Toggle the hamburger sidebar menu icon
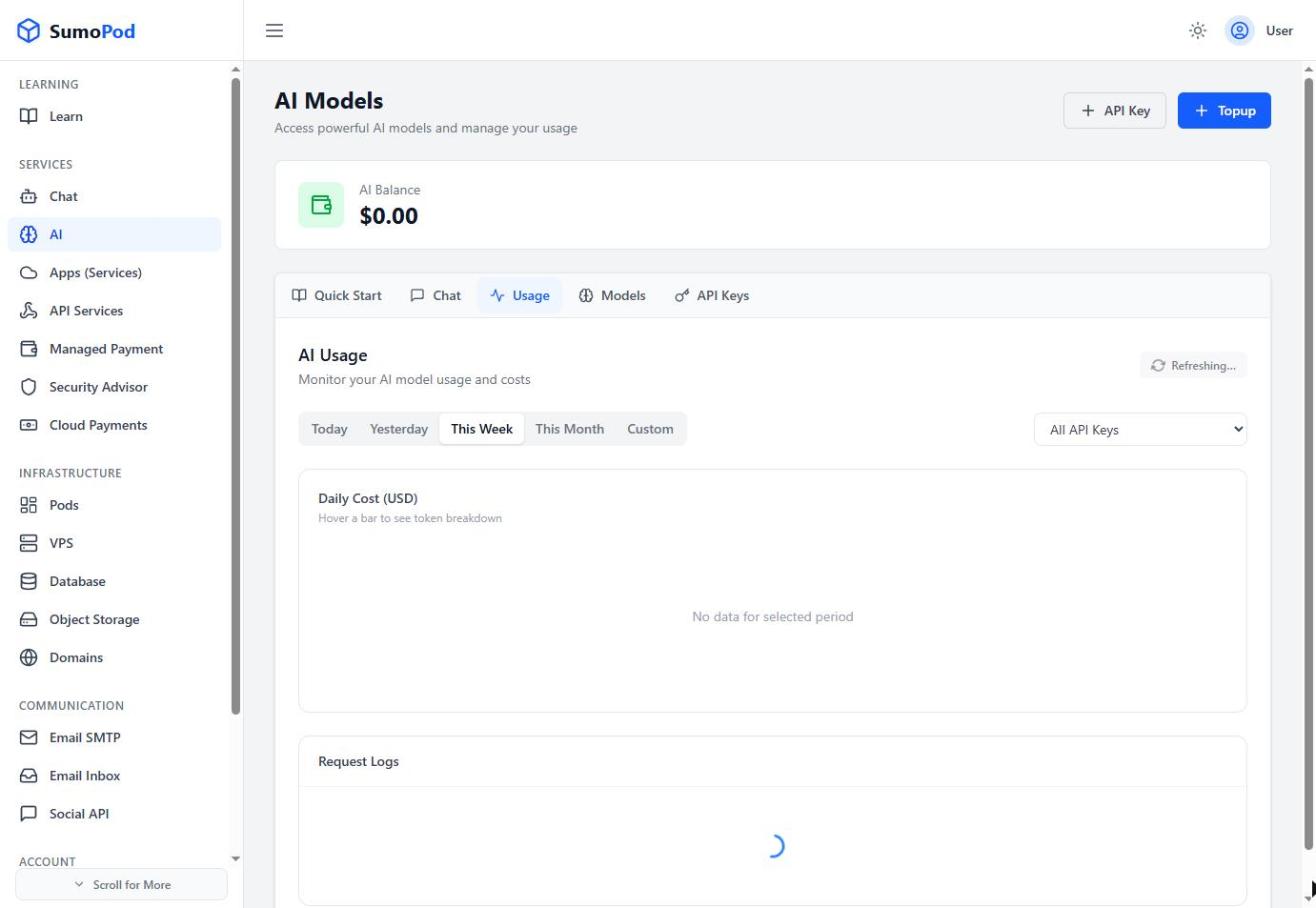The width and height of the screenshot is (1316, 908). click(274, 31)
